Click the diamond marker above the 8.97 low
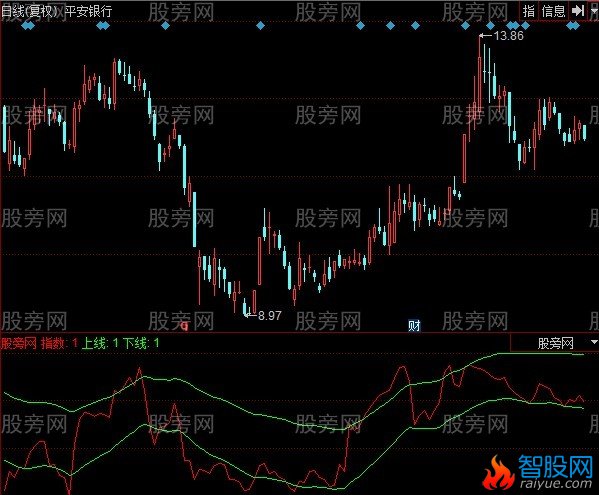599x495 pixels. point(261,26)
